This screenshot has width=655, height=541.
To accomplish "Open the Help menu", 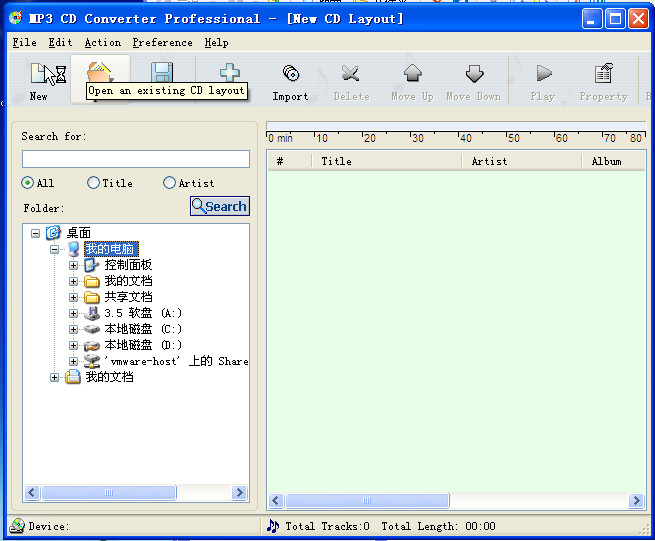I will point(216,42).
